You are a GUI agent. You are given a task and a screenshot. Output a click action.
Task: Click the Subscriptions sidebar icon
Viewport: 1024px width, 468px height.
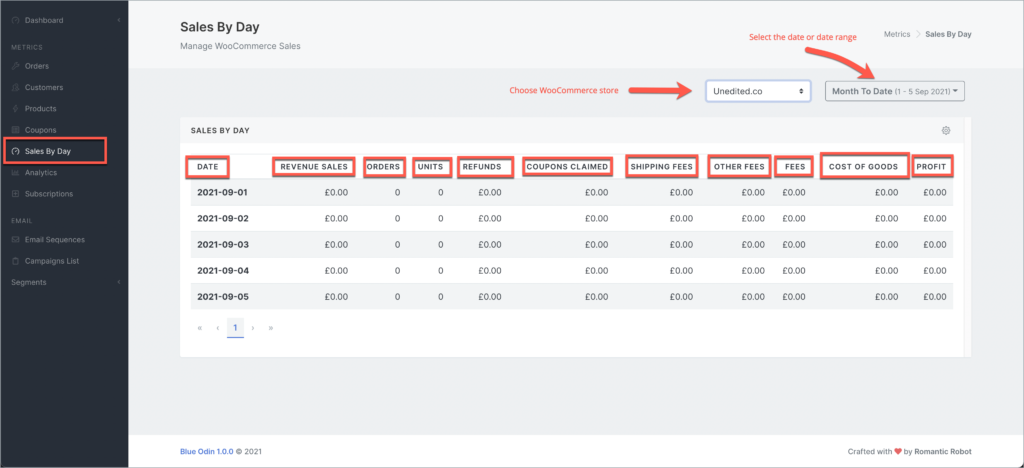(15, 194)
